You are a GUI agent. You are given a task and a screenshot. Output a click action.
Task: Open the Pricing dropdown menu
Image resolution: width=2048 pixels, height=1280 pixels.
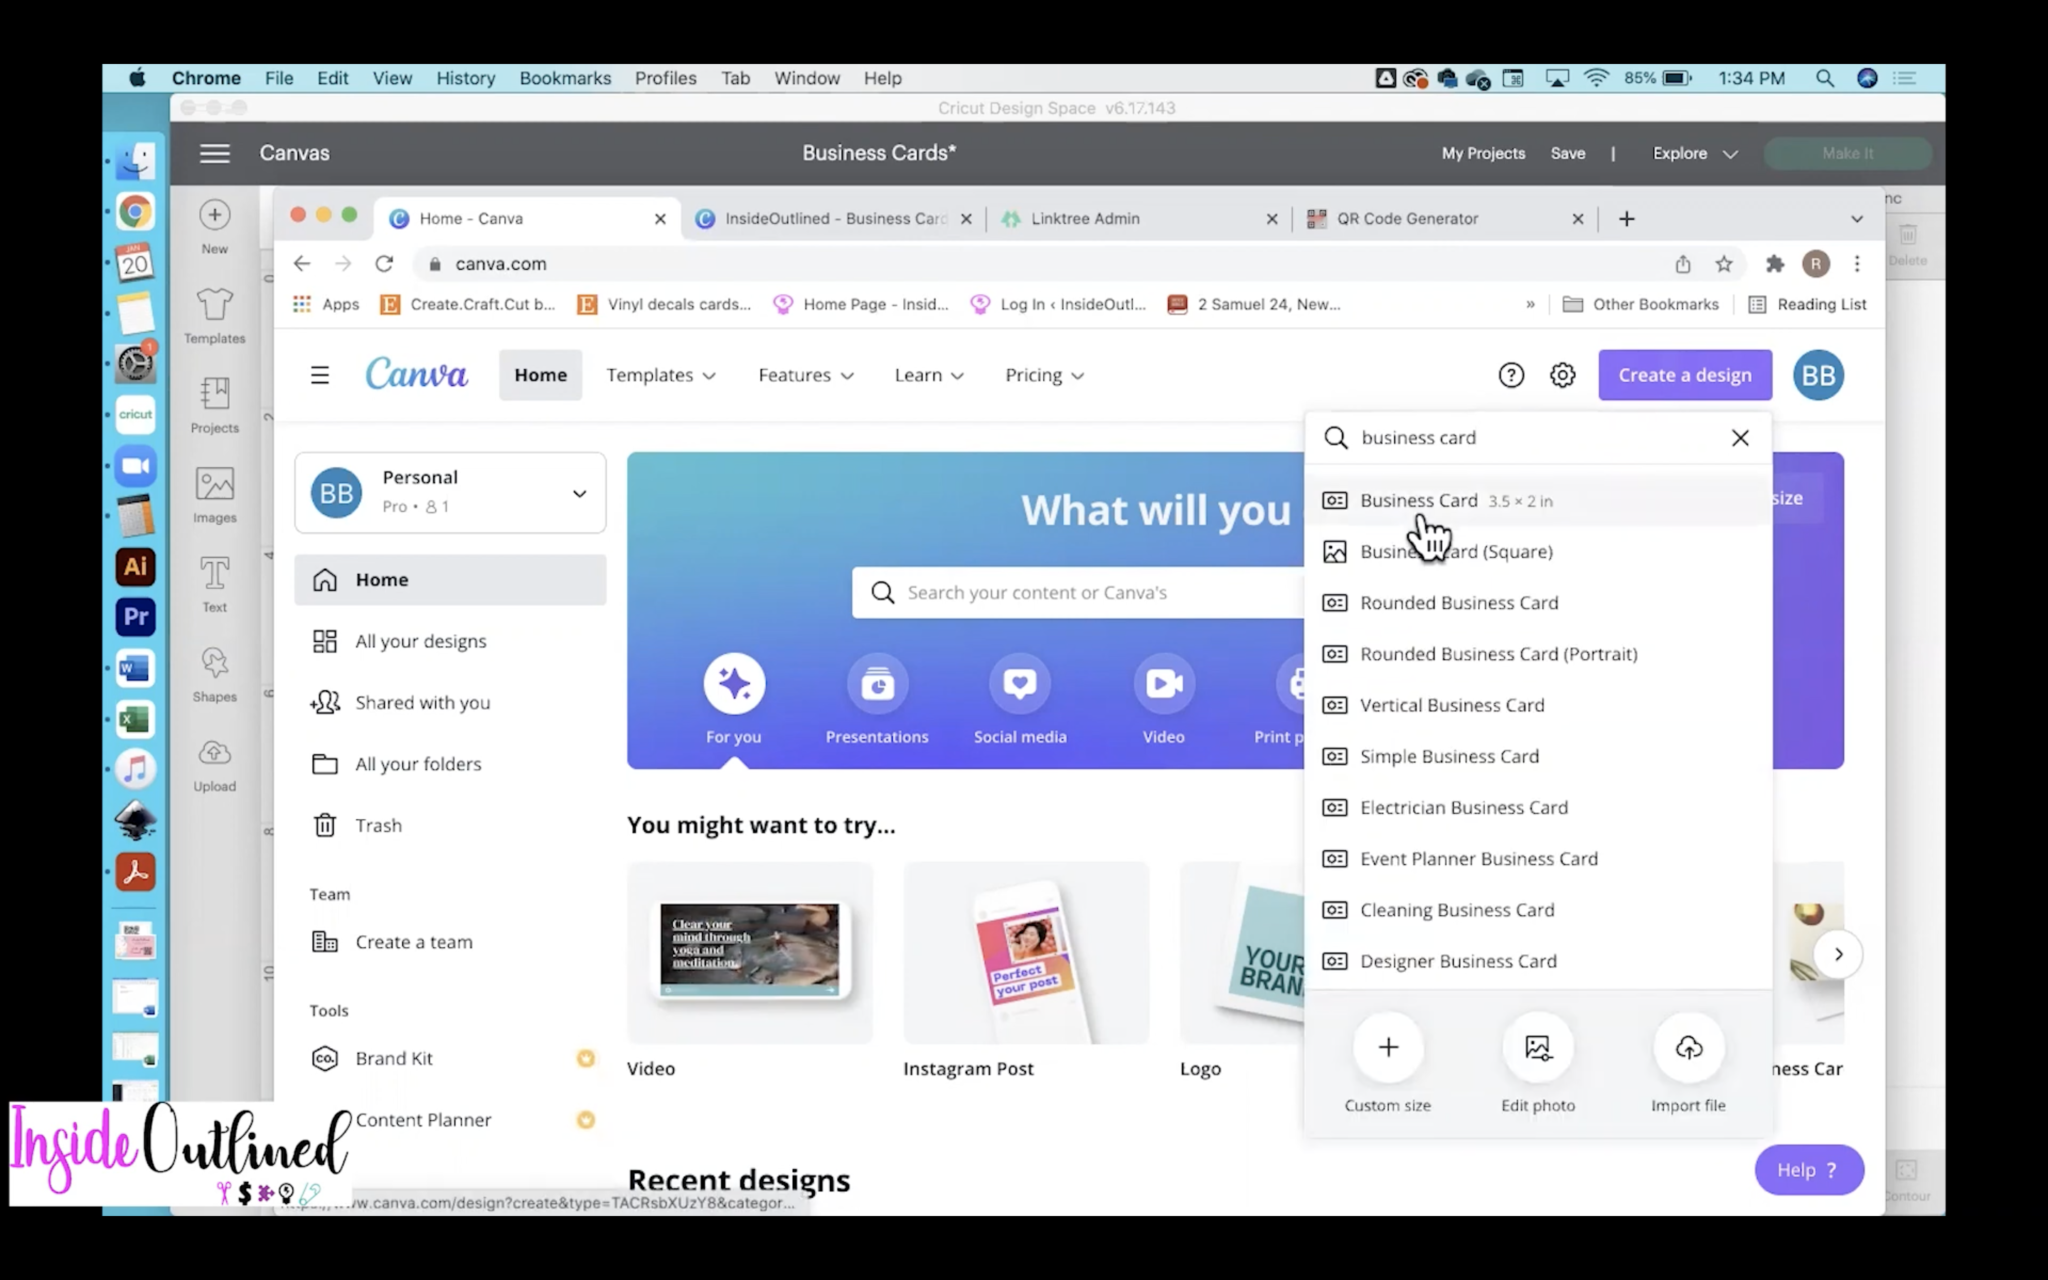point(1044,375)
